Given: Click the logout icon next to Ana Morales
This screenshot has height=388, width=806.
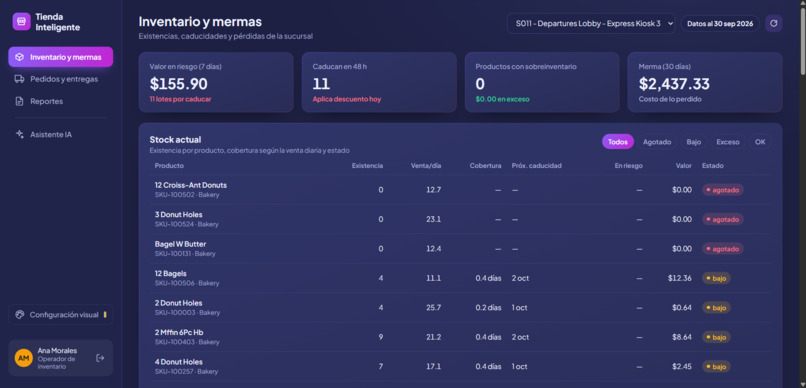Looking at the screenshot, I should tap(100, 358).
